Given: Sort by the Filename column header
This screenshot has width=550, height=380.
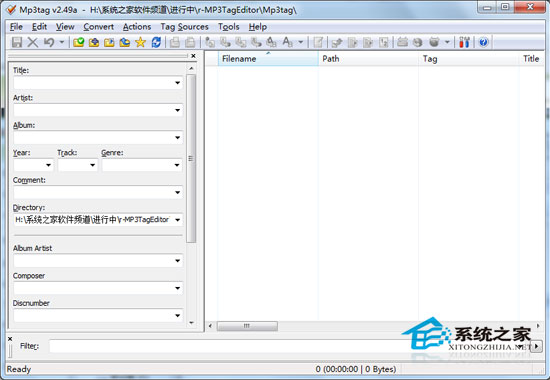Looking at the screenshot, I should 268,59.
